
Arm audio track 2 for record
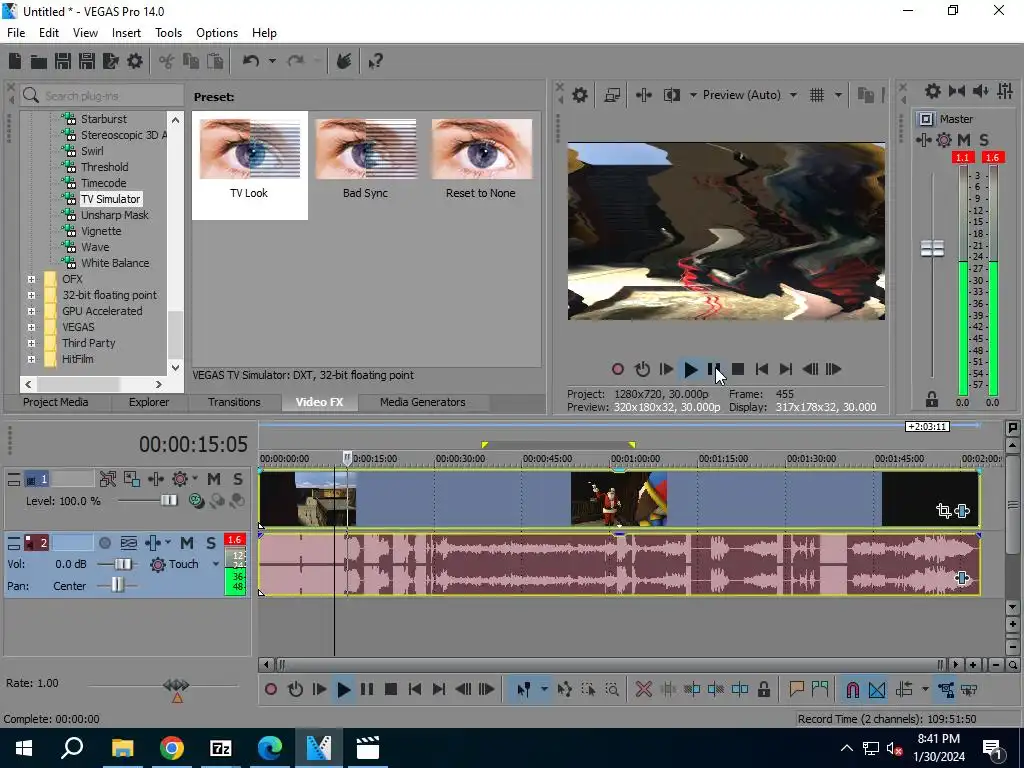[x=104, y=543]
